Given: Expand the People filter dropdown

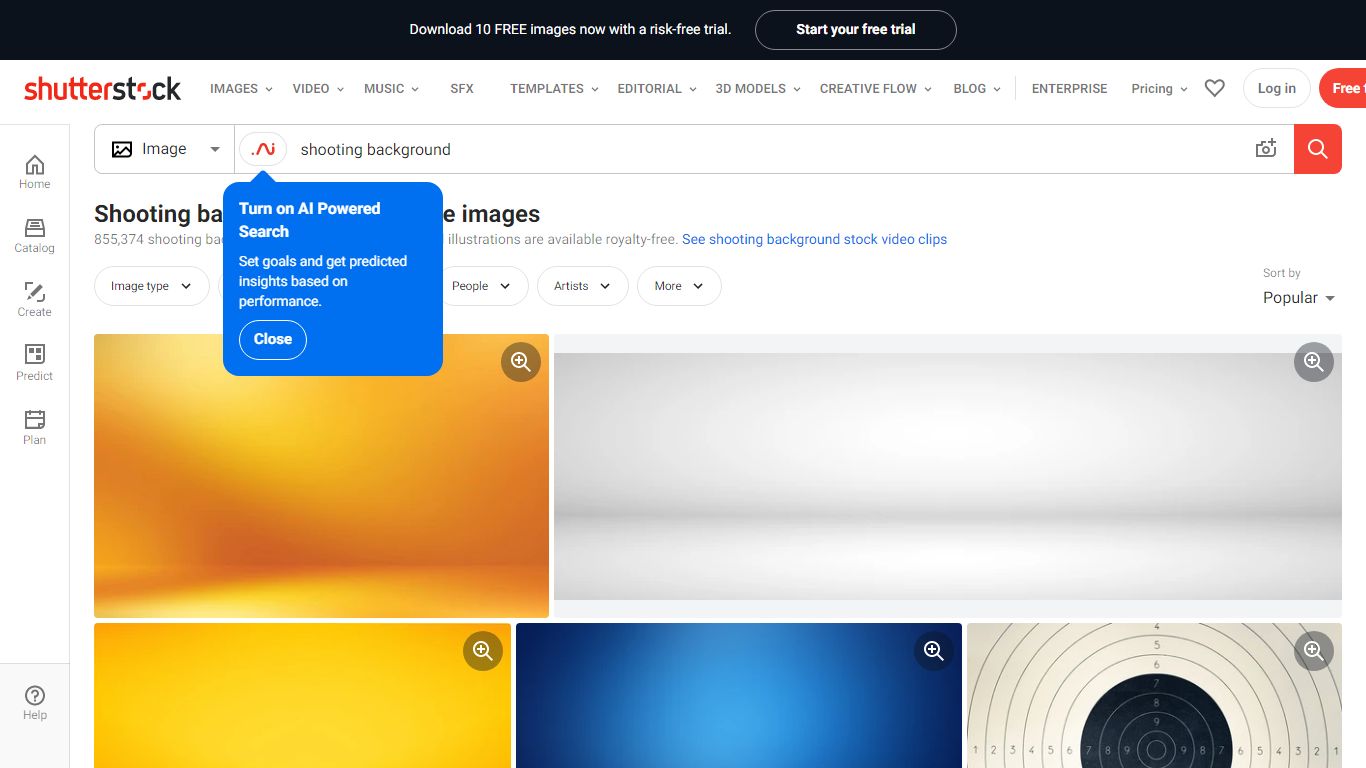Looking at the screenshot, I should 482,286.
